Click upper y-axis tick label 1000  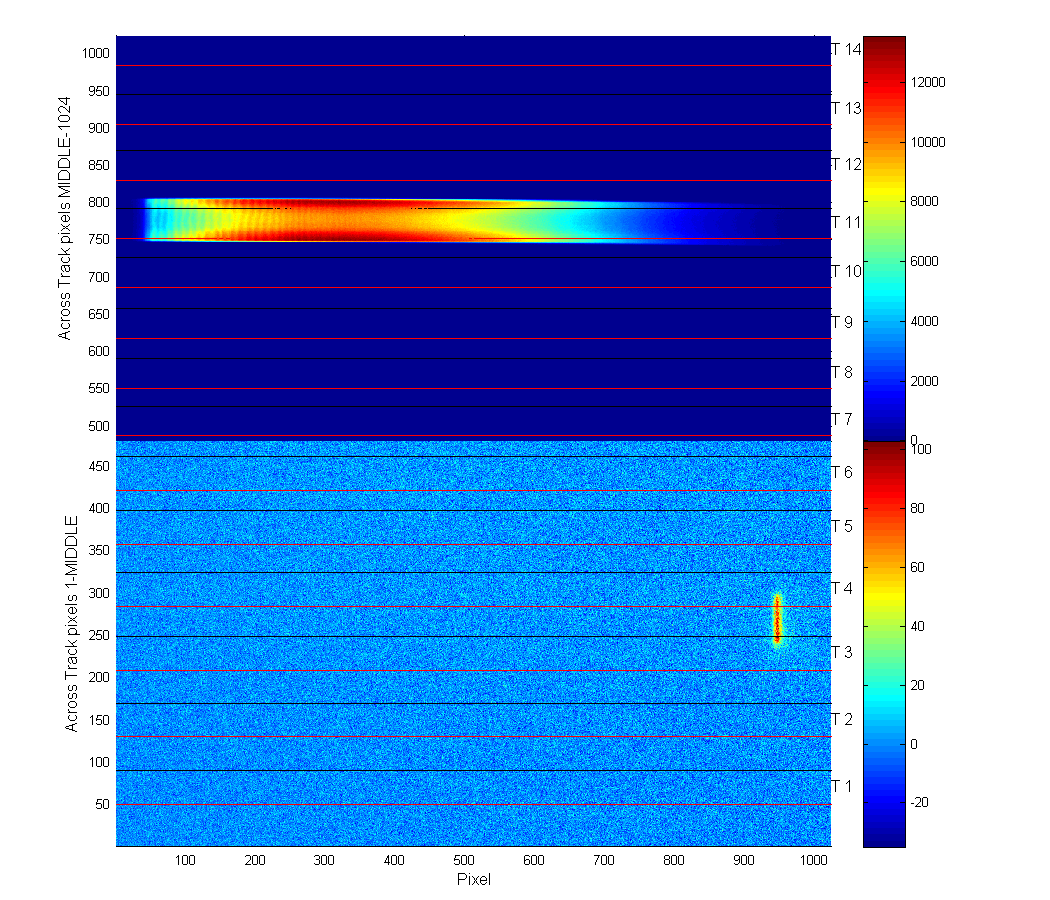coord(96,54)
